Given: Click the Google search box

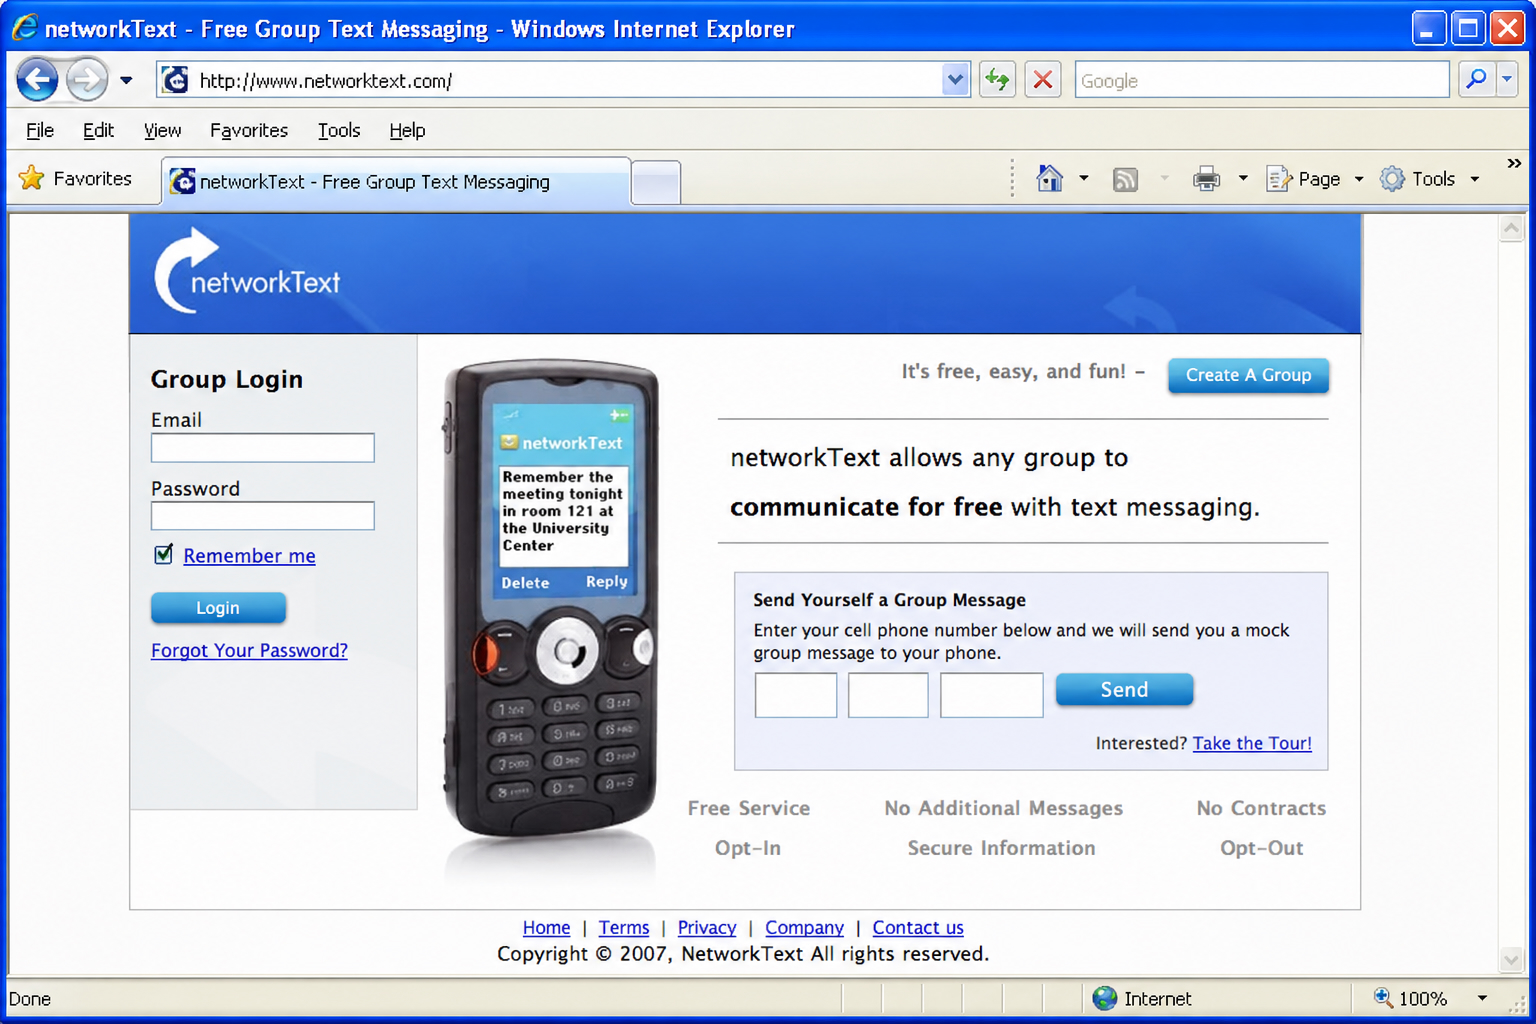Looking at the screenshot, I should coord(1262,80).
